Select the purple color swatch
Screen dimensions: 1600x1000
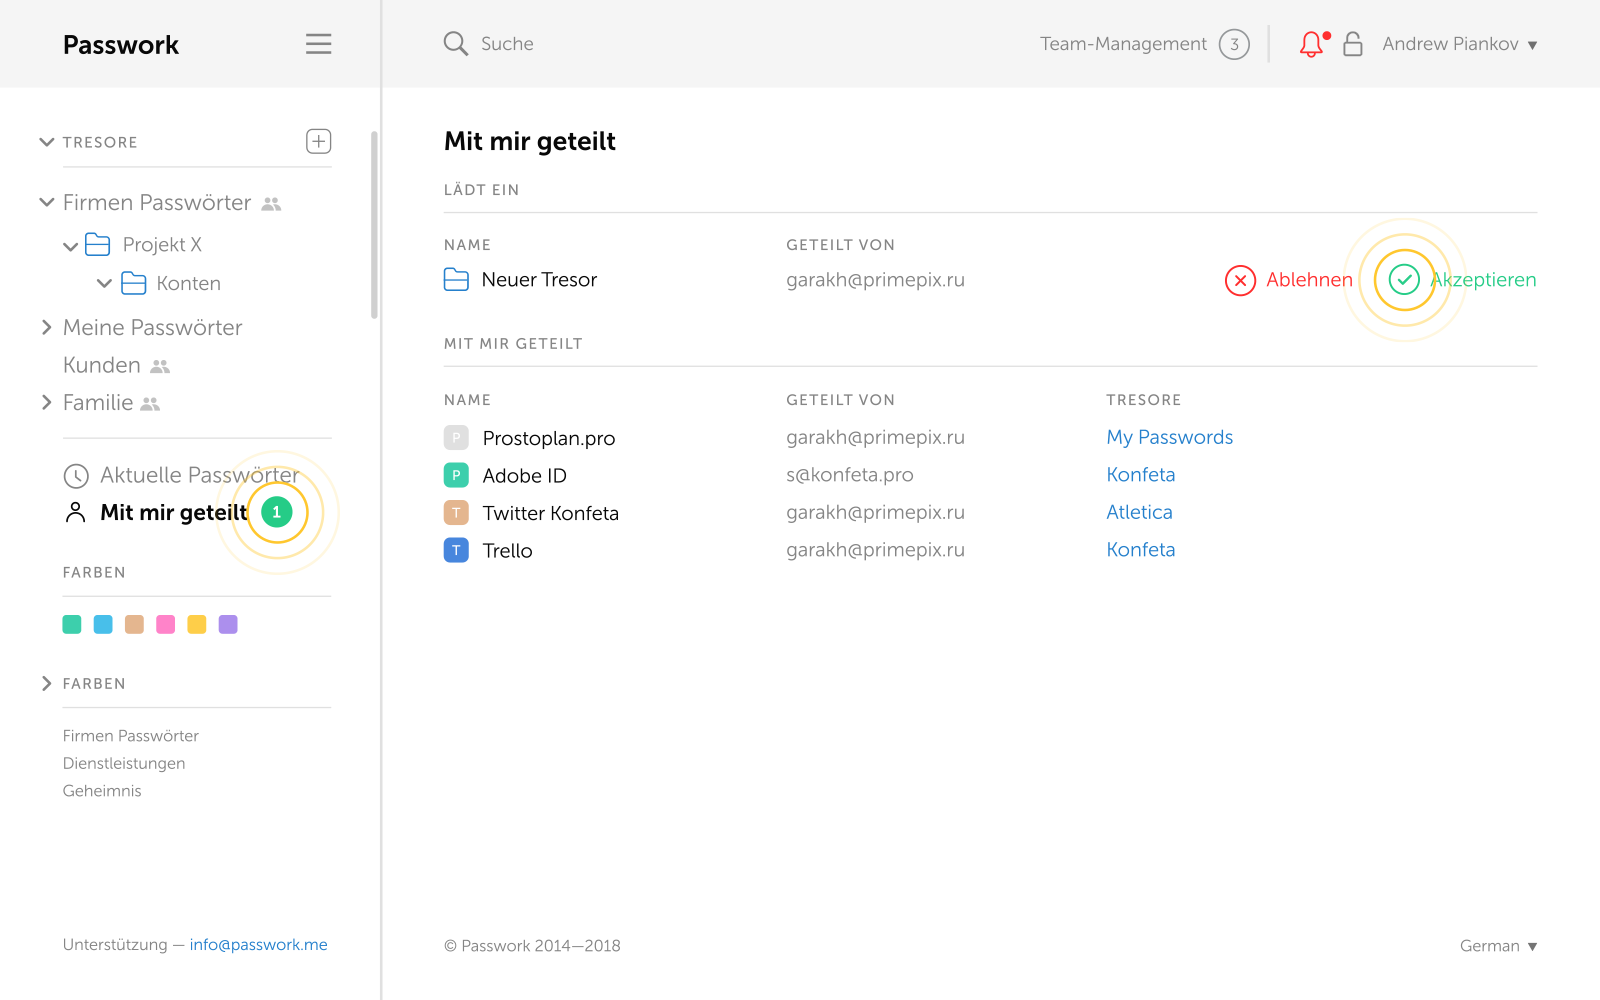[x=228, y=624]
